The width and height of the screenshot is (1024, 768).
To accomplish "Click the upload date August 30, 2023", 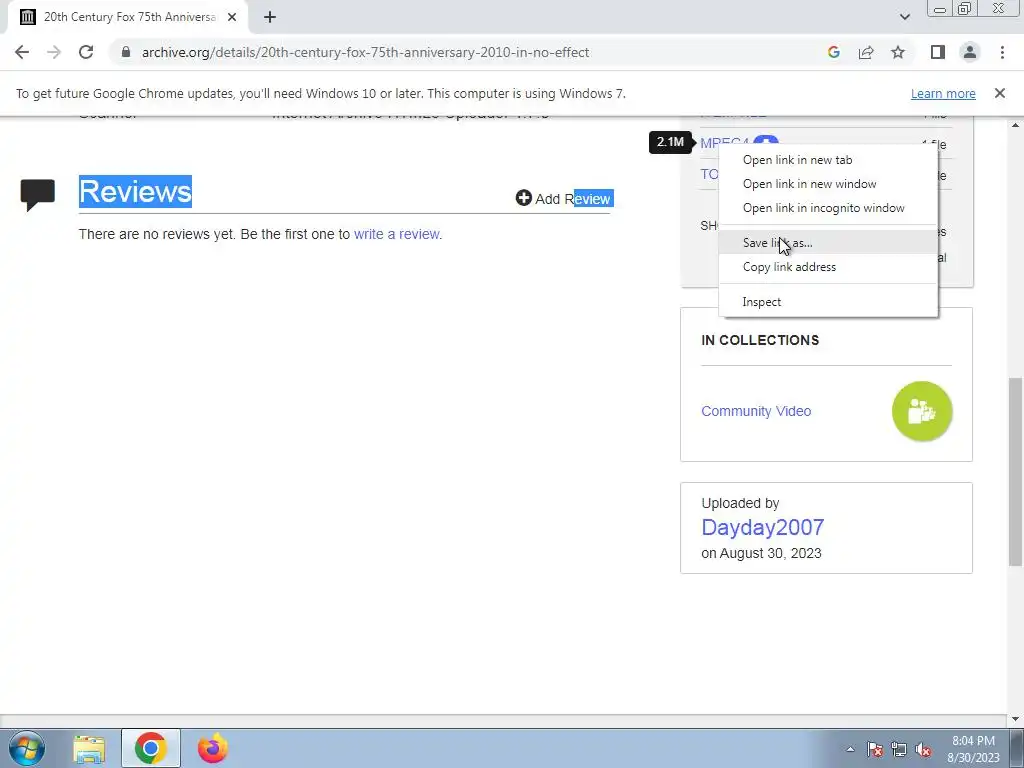I will [x=771, y=553].
